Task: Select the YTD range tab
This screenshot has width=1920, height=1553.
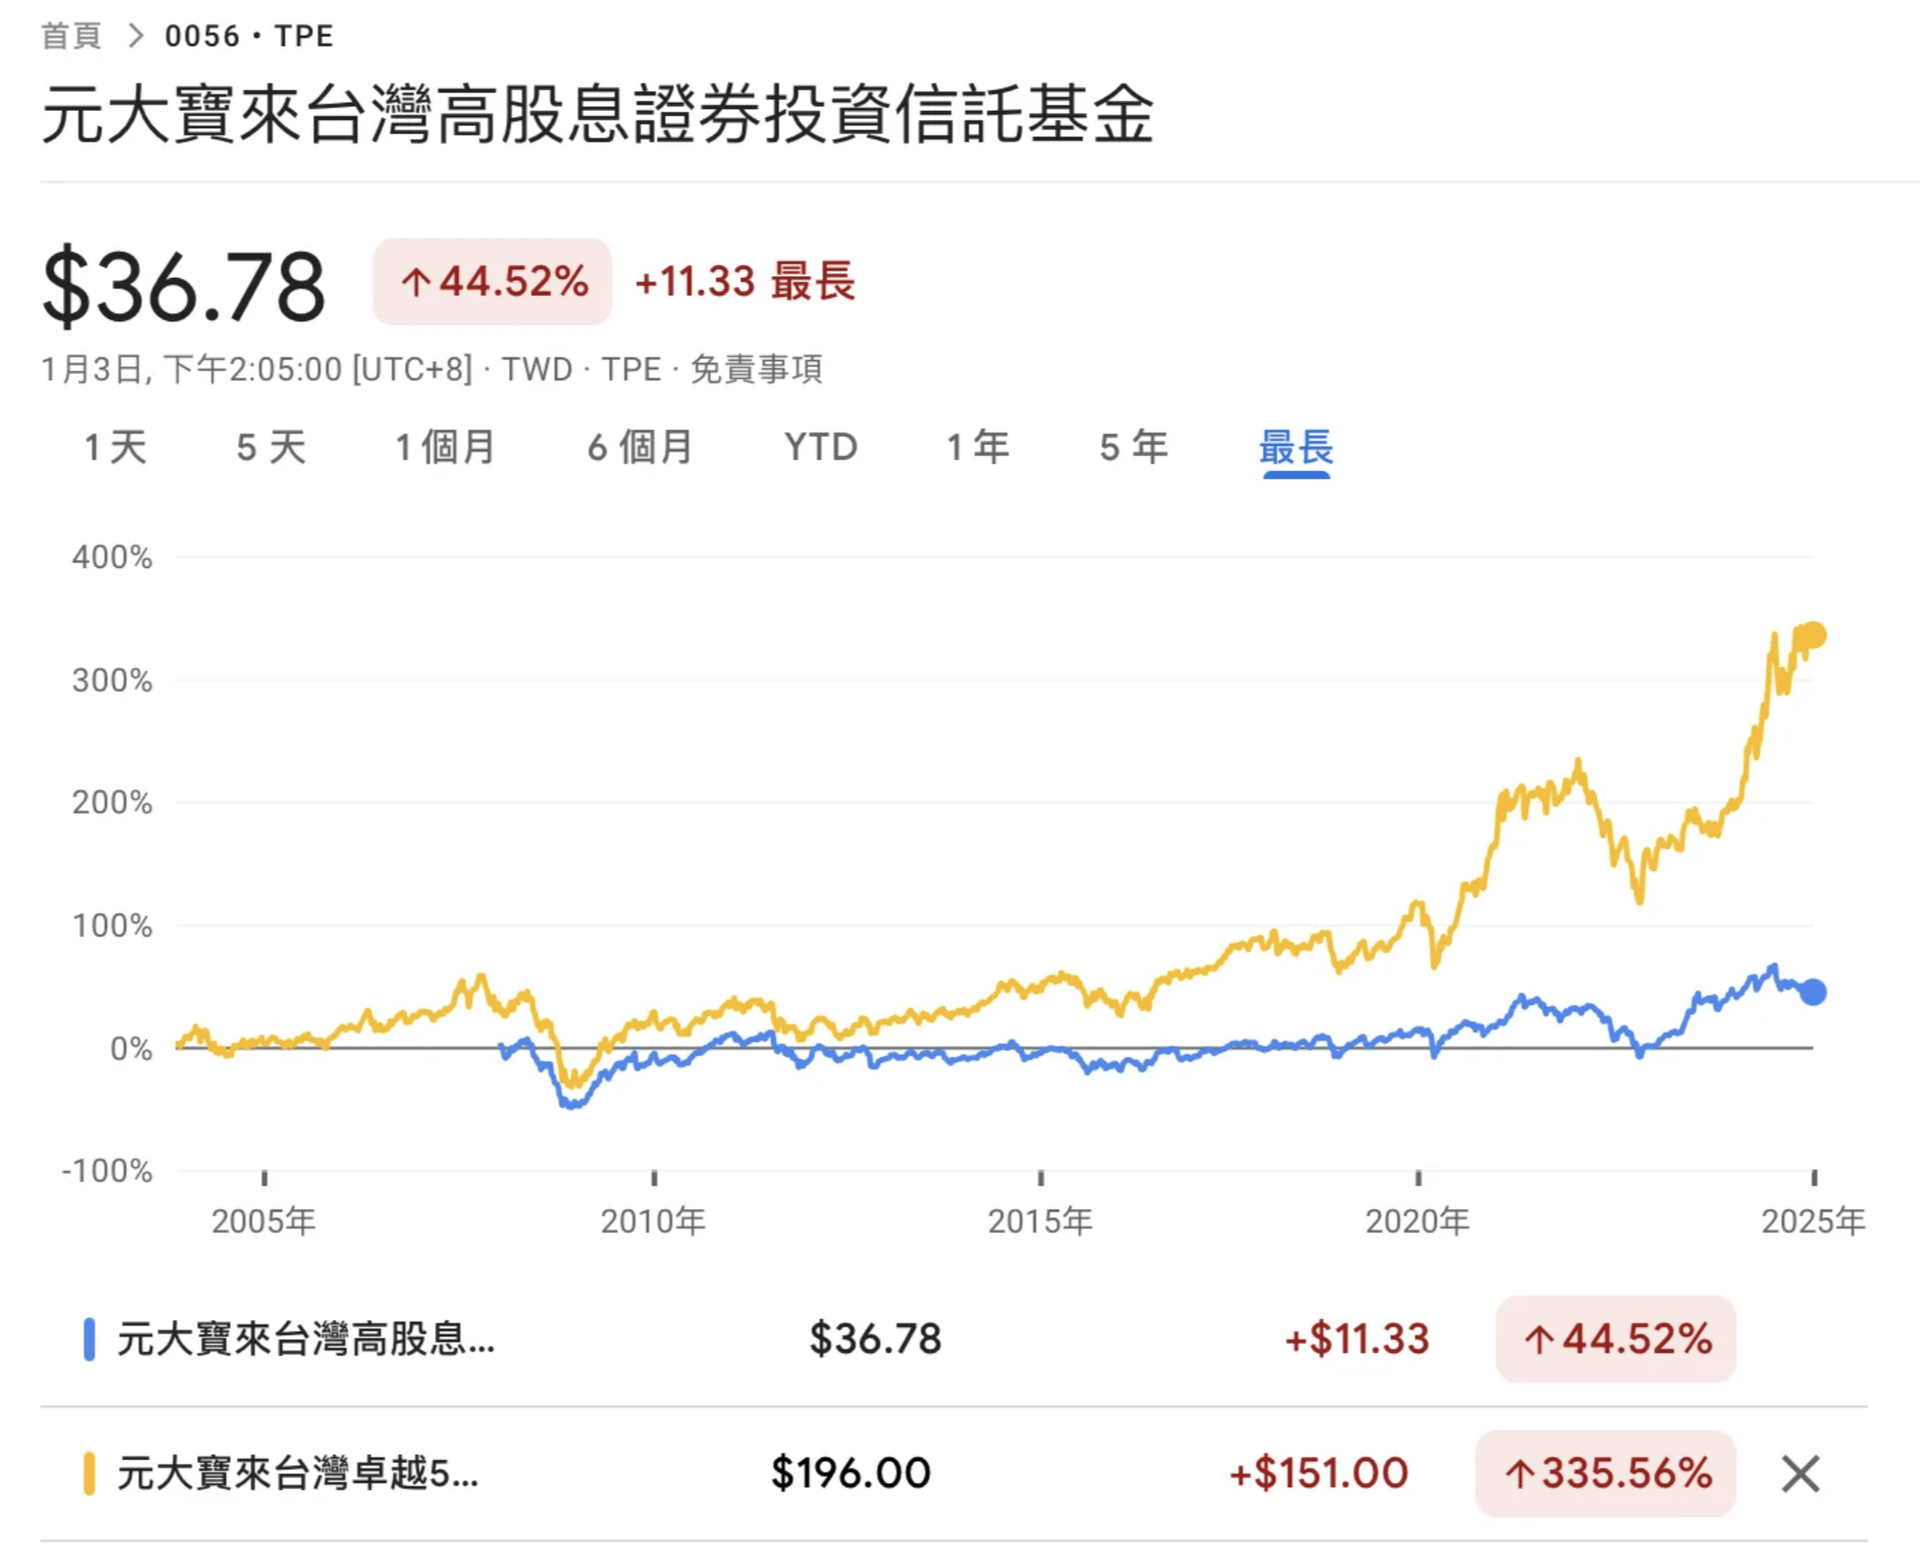Action: tap(821, 447)
